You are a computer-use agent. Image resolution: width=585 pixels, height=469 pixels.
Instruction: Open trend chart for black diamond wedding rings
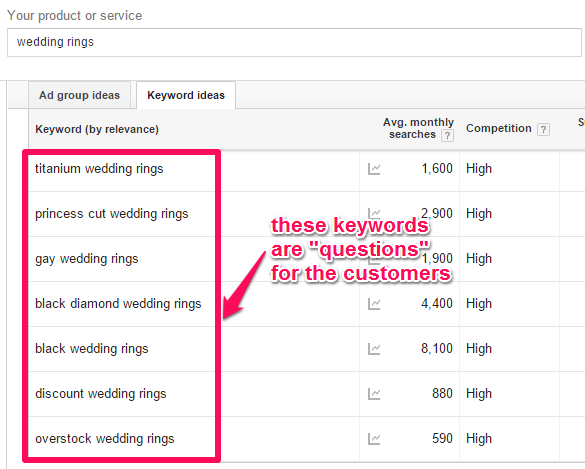pyautogui.click(x=374, y=304)
